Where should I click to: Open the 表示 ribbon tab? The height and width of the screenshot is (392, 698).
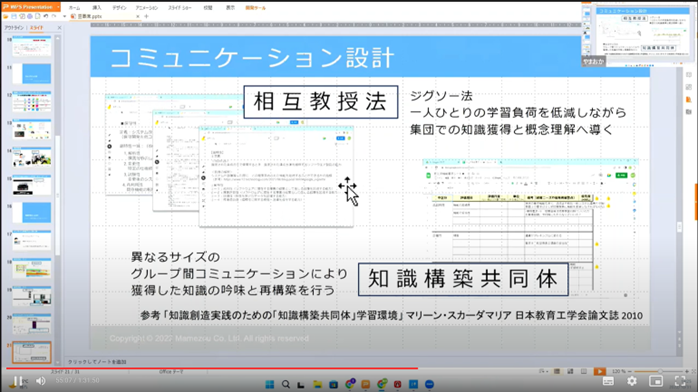(x=230, y=8)
